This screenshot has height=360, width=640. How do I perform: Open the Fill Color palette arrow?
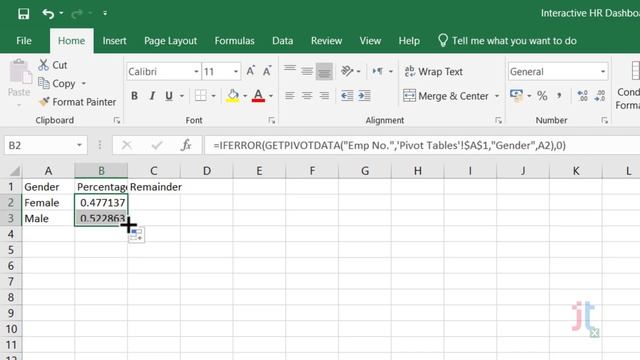click(x=245, y=96)
